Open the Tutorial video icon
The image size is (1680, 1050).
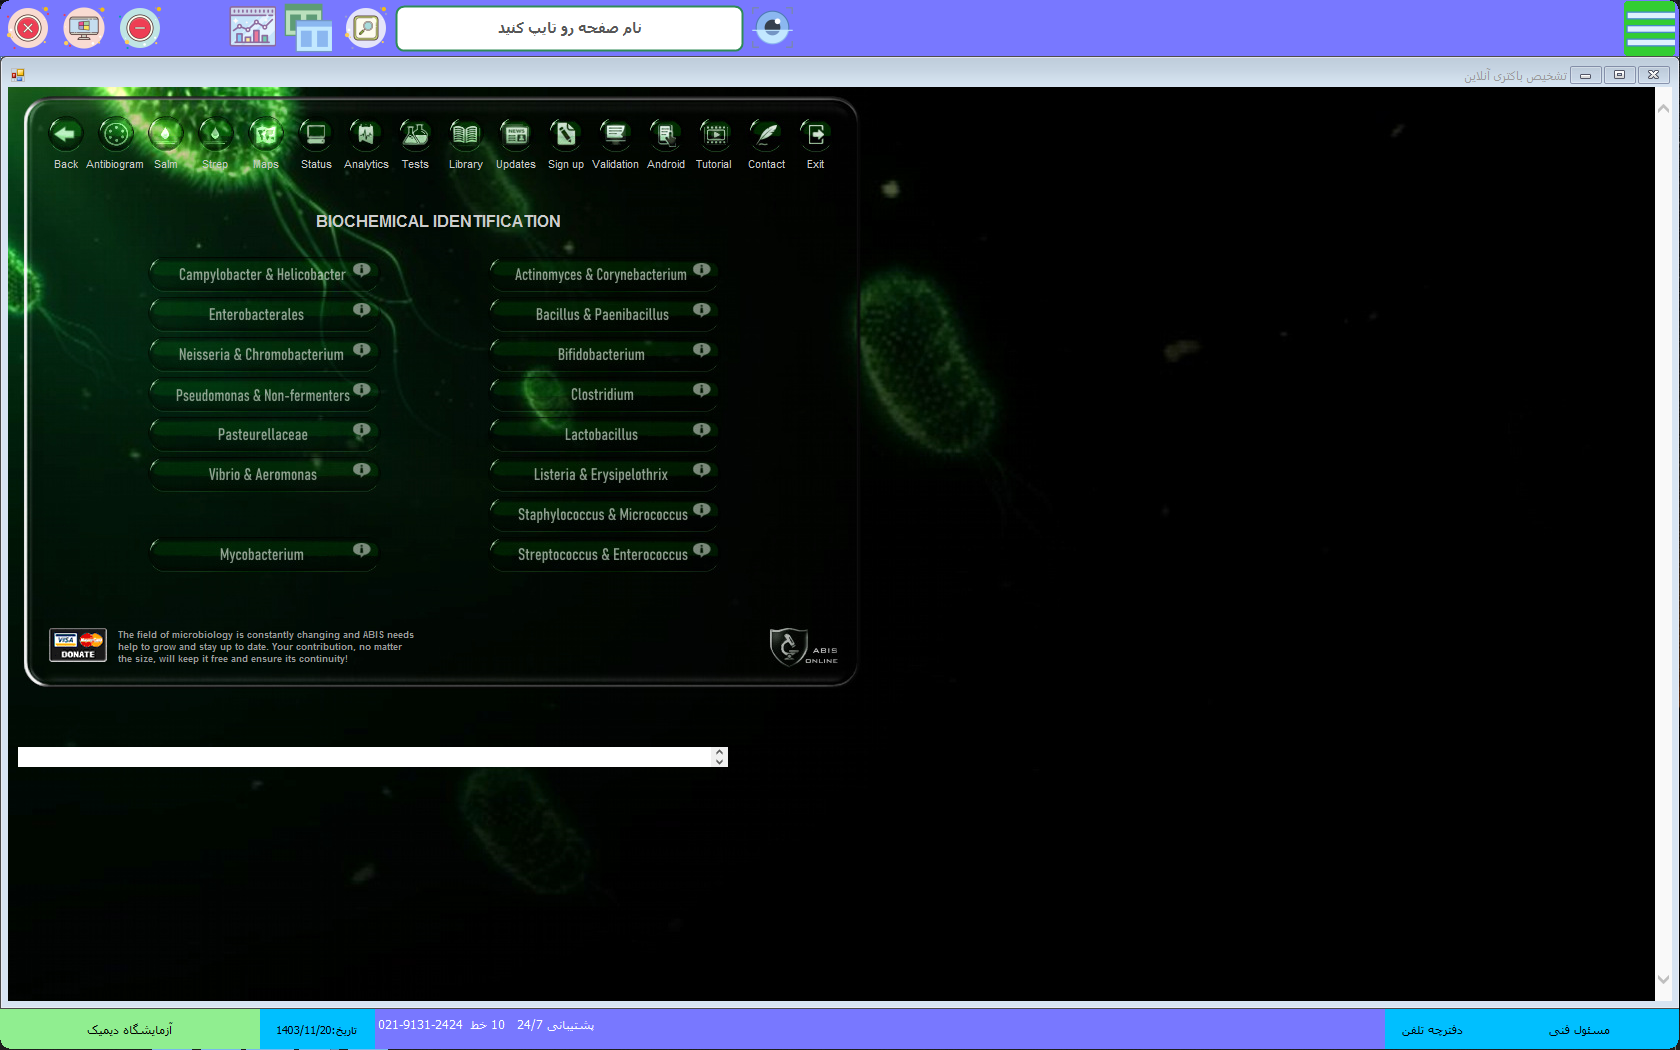coord(714,135)
